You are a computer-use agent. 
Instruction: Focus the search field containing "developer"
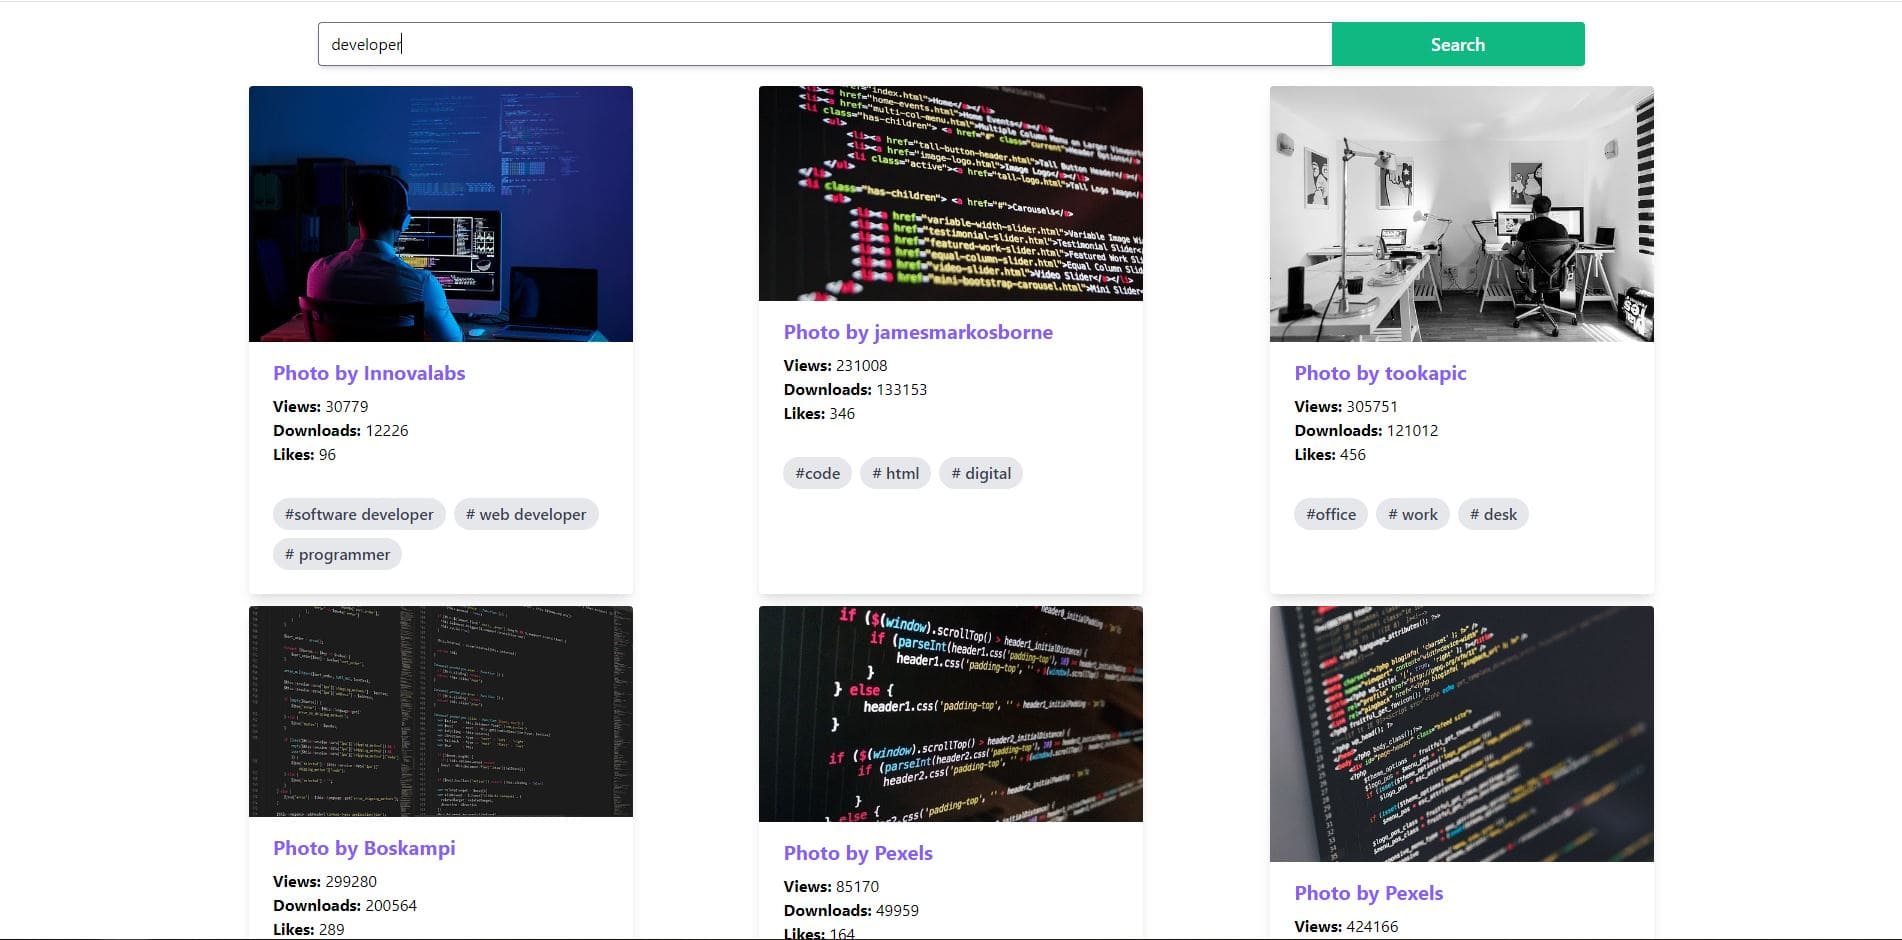[x=824, y=44]
